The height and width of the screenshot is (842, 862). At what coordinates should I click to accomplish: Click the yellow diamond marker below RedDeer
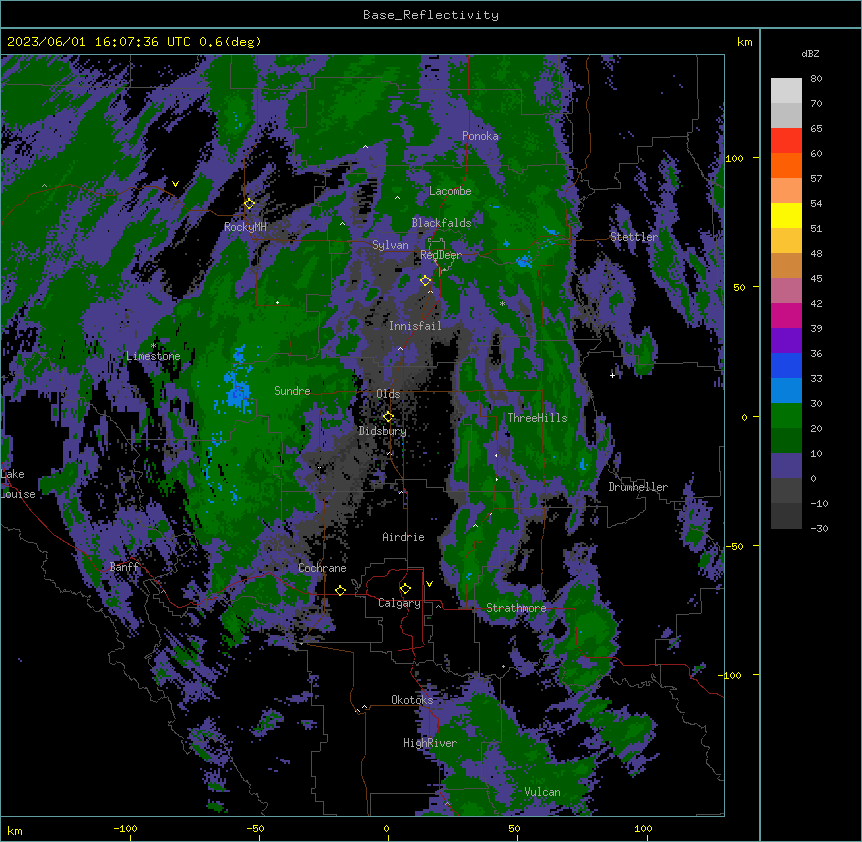click(x=425, y=281)
